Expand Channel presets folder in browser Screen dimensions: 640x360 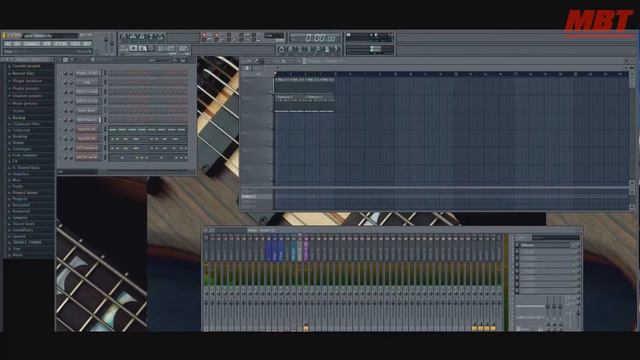click(x=27, y=96)
